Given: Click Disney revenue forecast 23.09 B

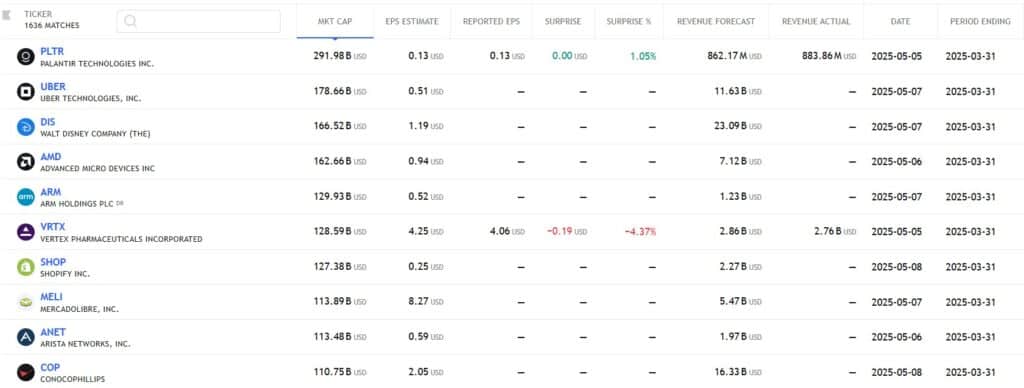Looking at the screenshot, I should coord(737,126).
